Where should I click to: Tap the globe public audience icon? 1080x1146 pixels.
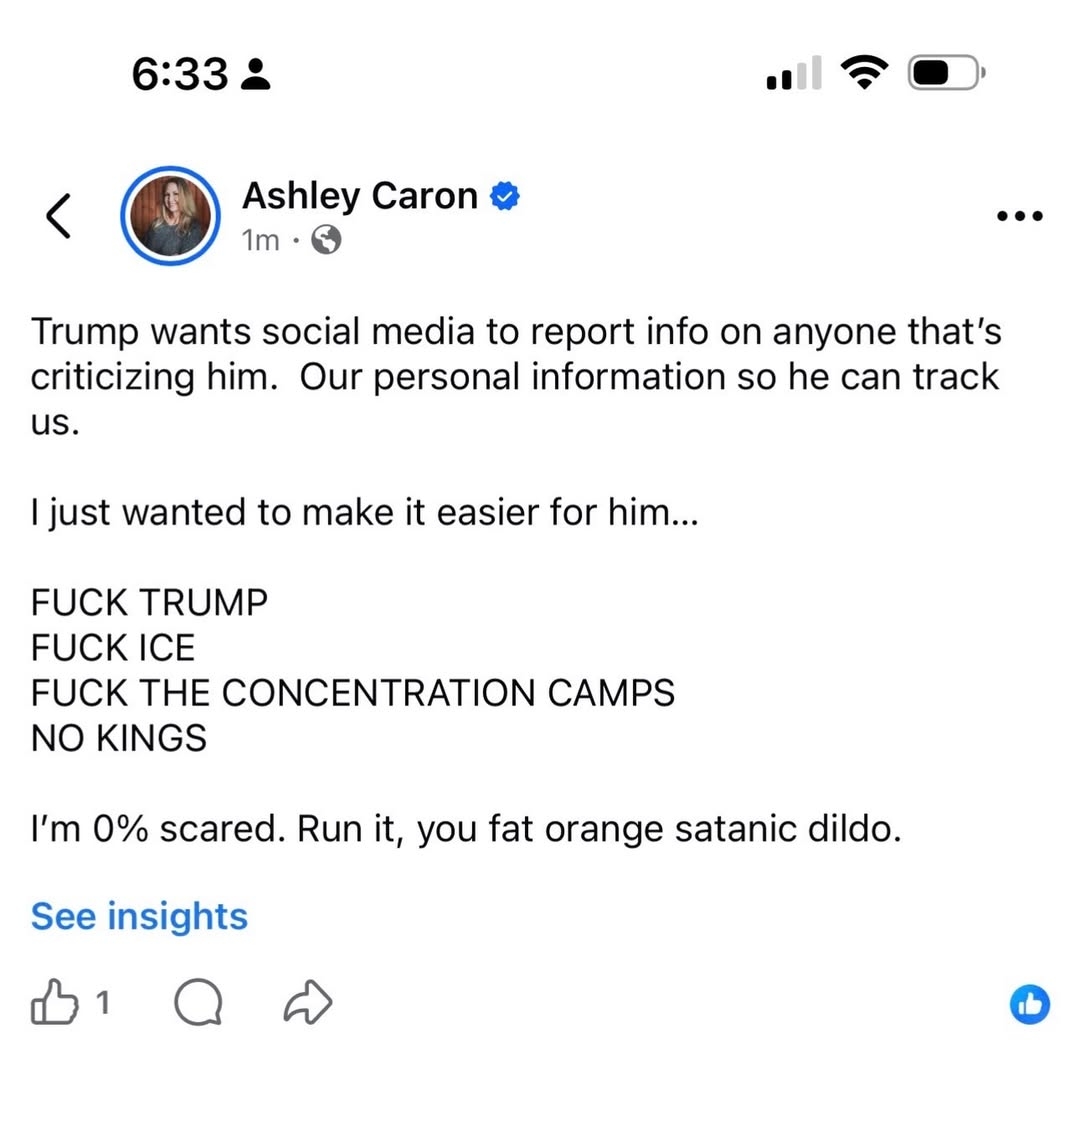(x=326, y=240)
